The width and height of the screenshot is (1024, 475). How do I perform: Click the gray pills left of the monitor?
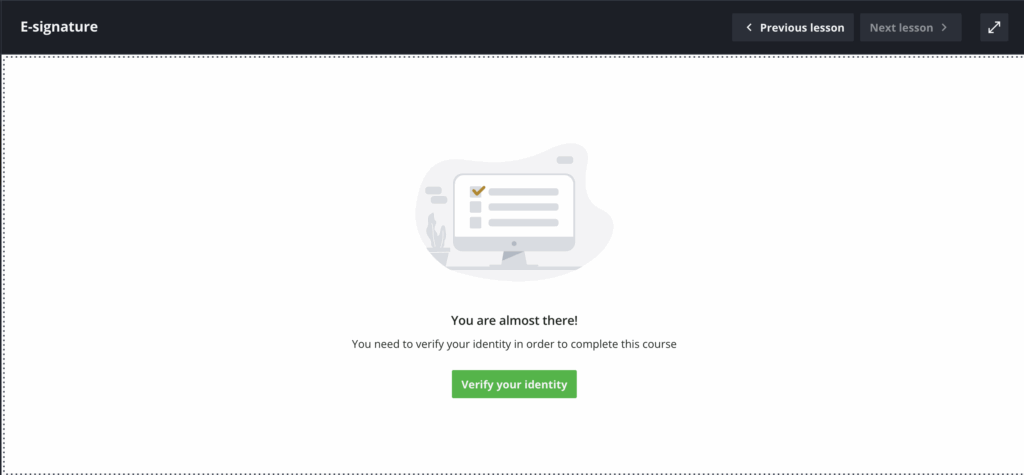coord(436,195)
